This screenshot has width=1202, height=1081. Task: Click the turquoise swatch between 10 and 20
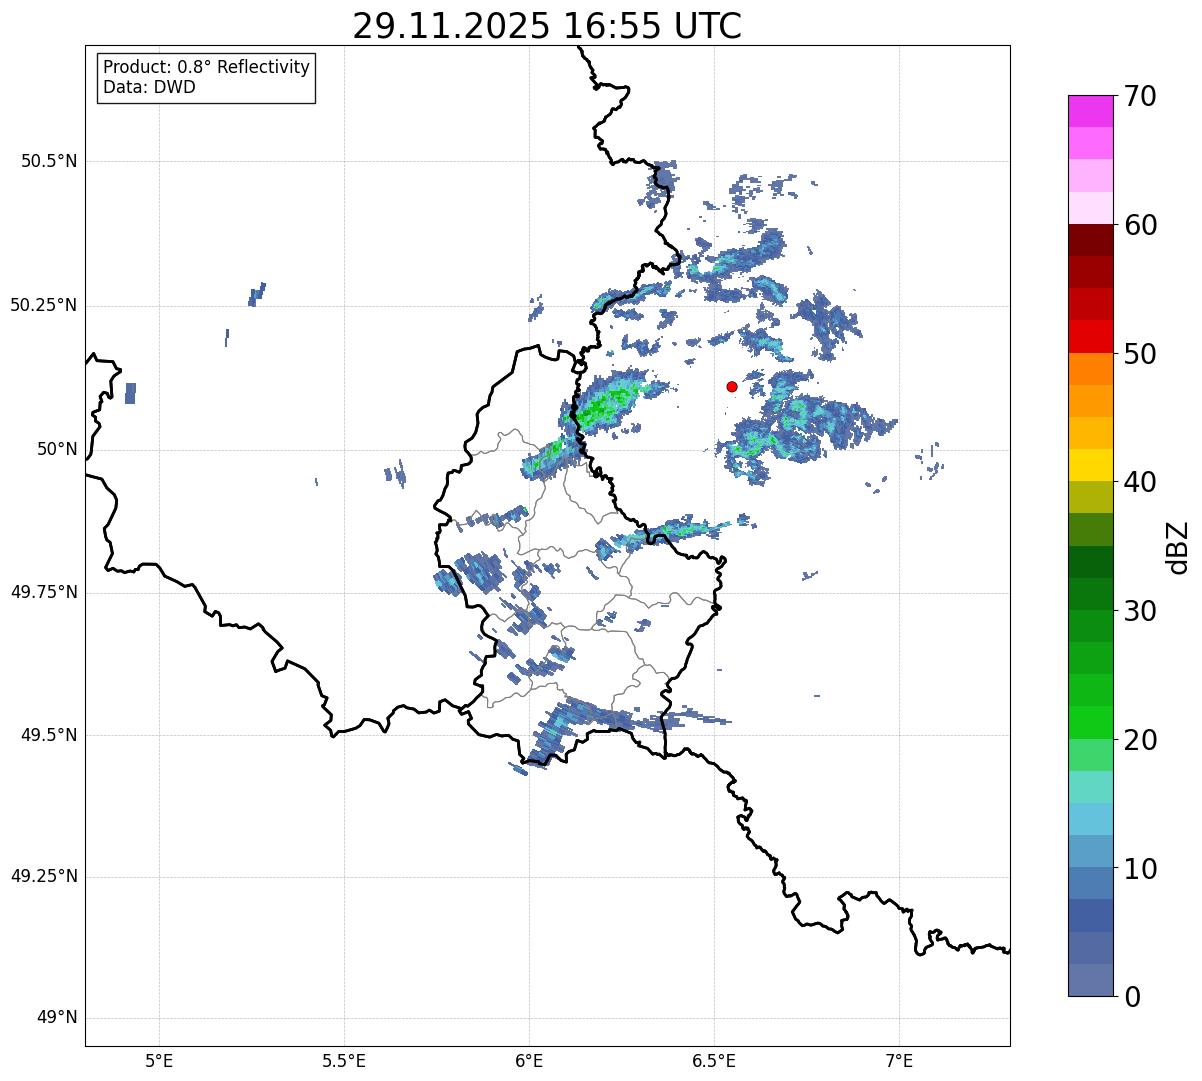pos(1090,787)
